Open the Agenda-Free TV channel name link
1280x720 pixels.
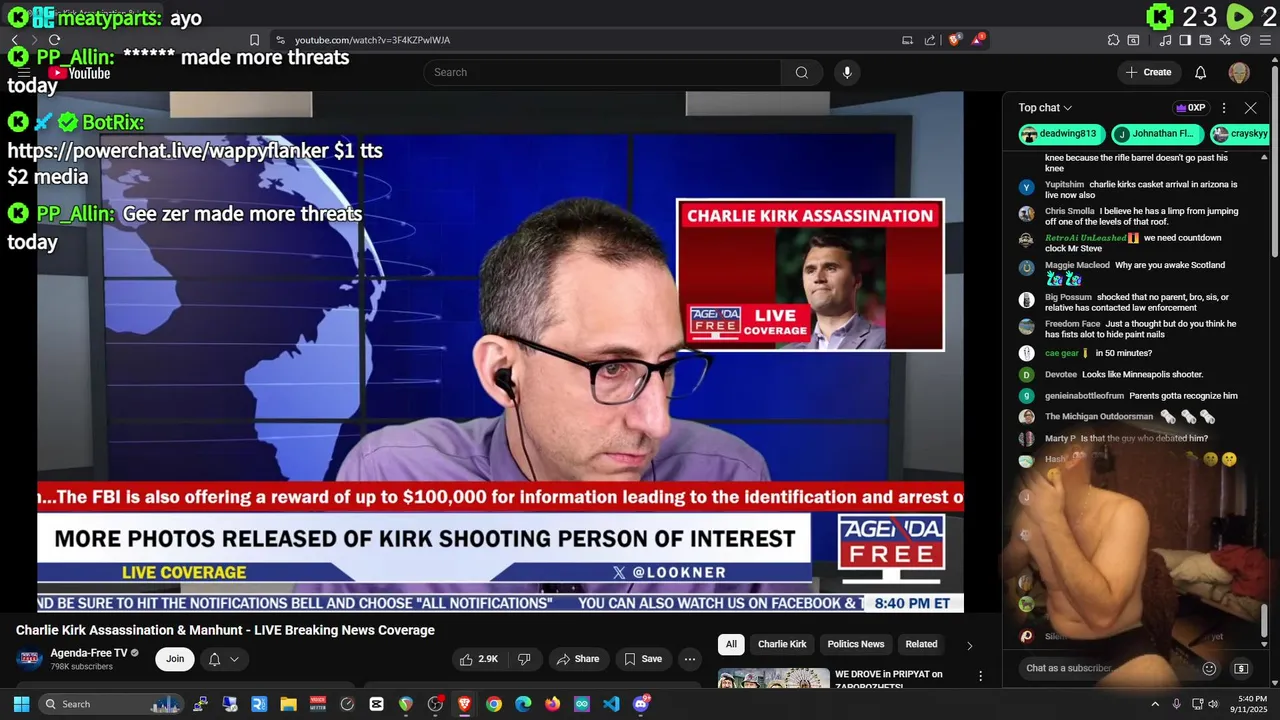(x=88, y=653)
